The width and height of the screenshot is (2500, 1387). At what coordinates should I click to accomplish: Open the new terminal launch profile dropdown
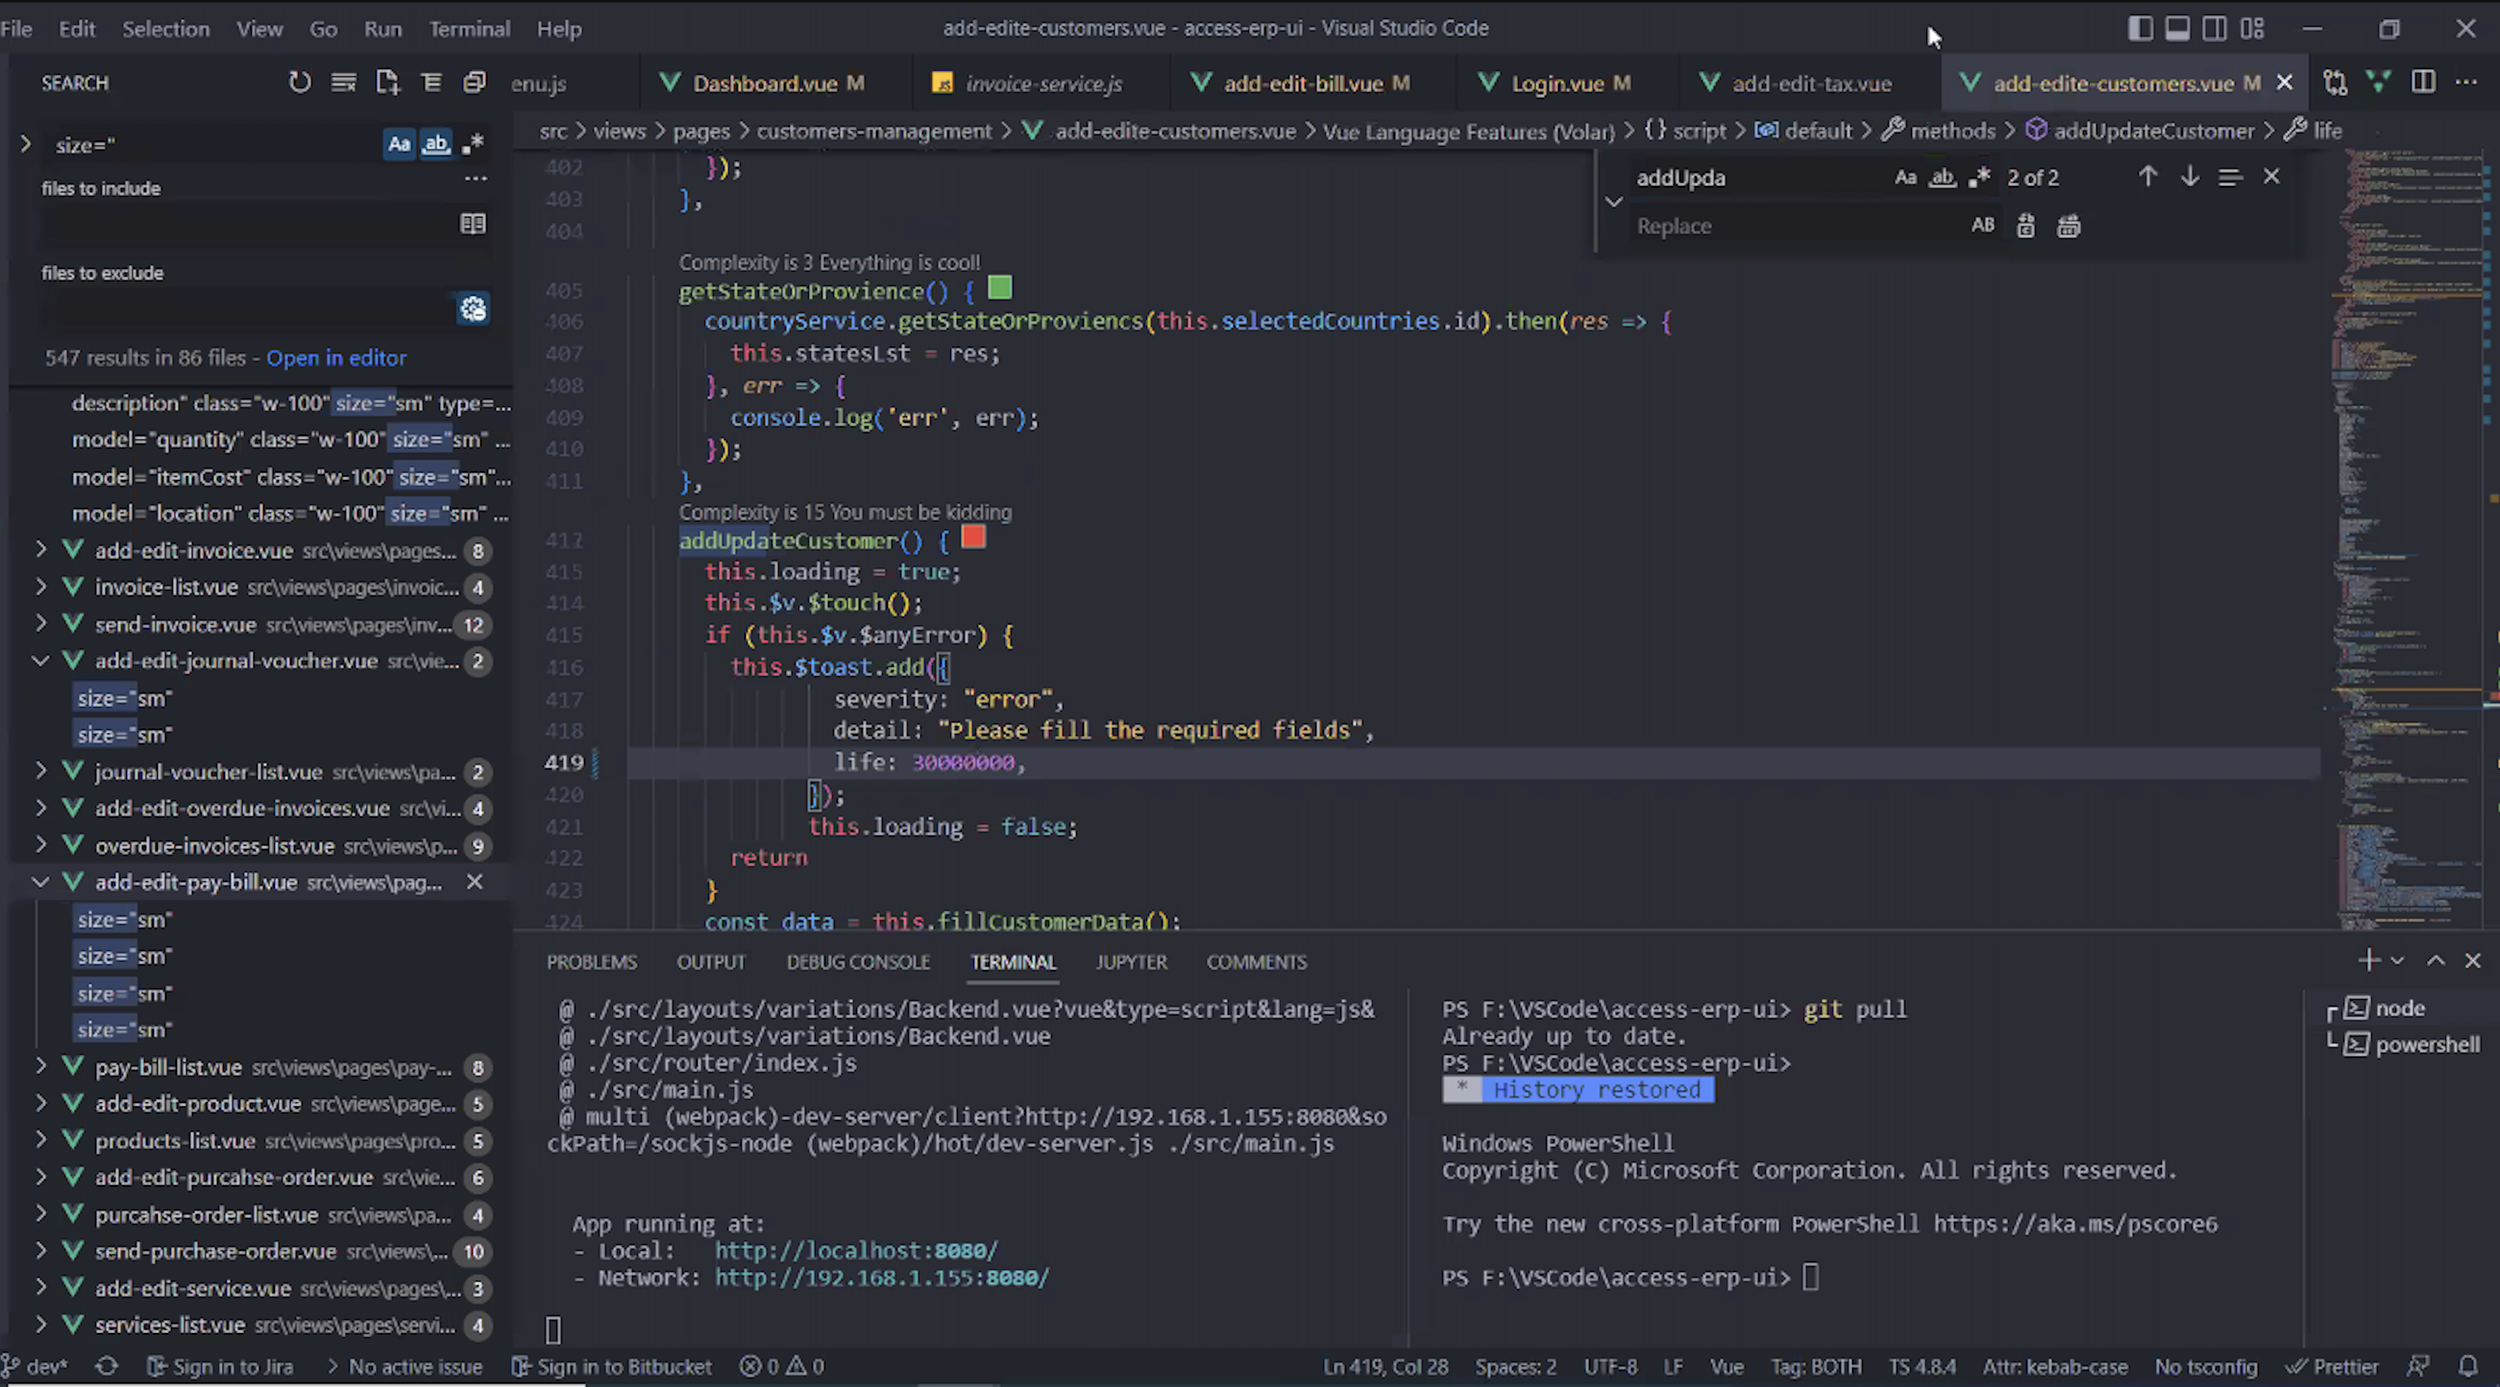2397,961
